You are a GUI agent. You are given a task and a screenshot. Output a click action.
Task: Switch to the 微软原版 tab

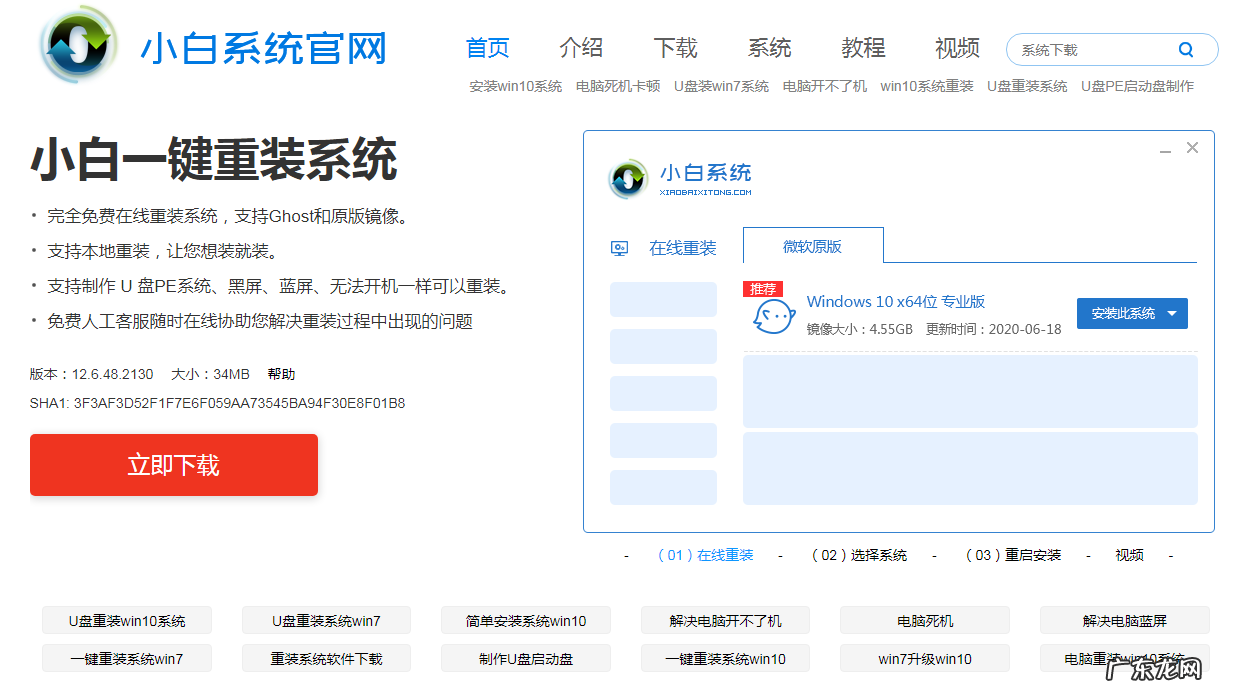click(812, 246)
